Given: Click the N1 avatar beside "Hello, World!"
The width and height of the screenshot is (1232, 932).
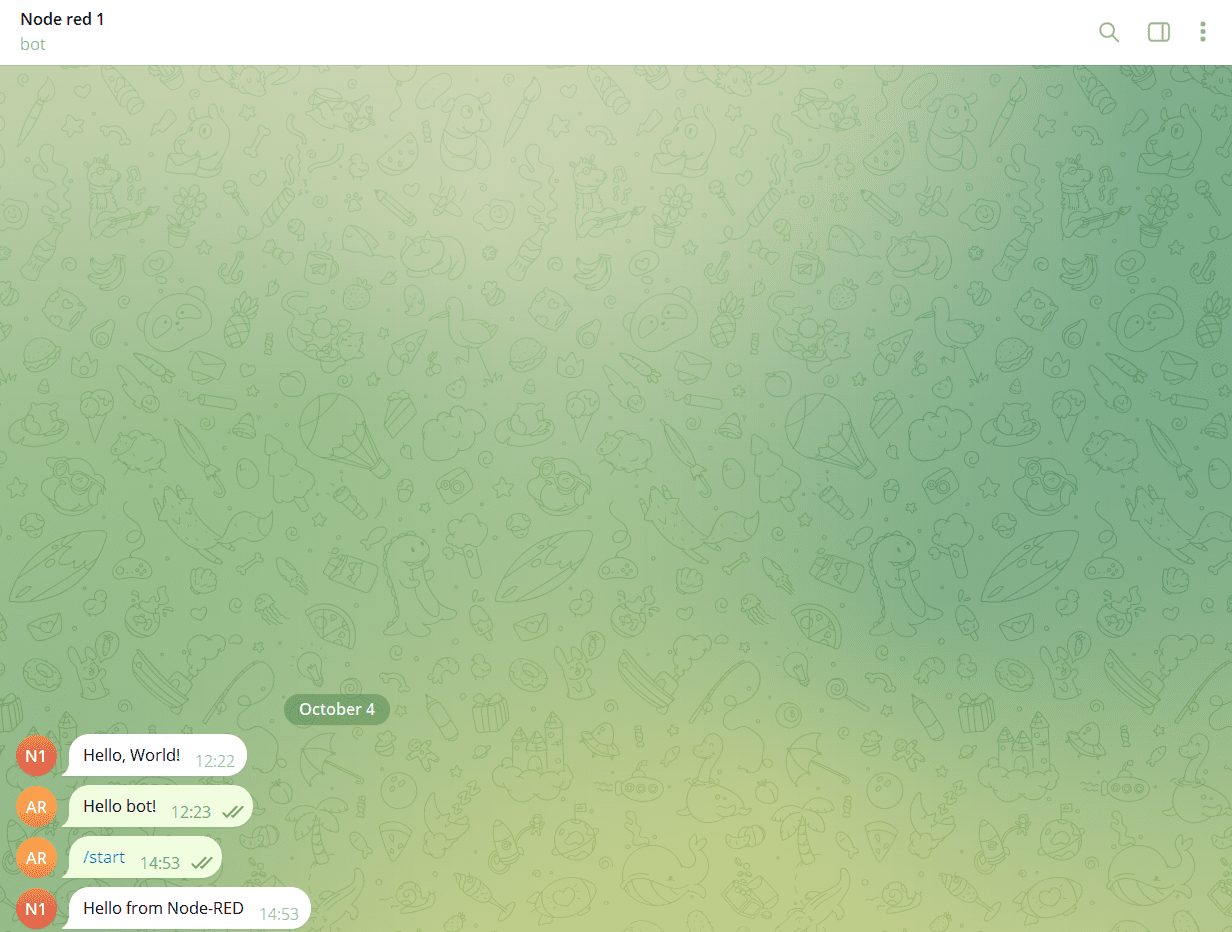Looking at the screenshot, I should click(36, 756).
